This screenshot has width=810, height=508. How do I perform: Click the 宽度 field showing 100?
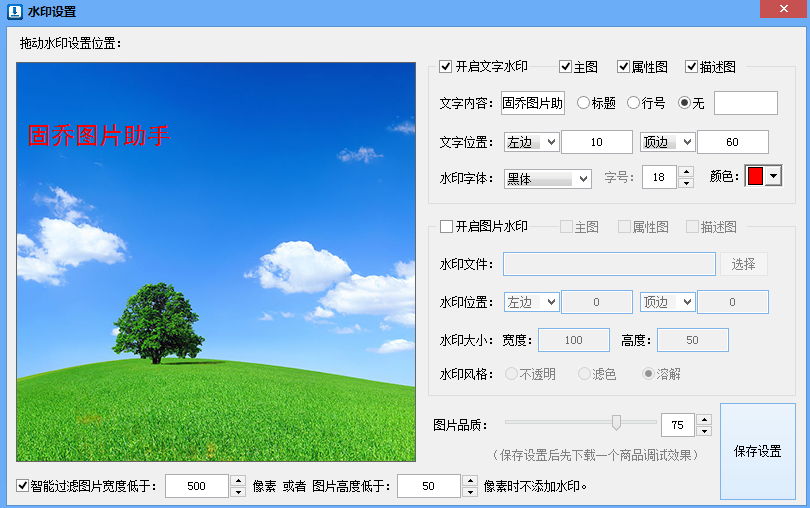pyautogui.click(x=573, y=340)
